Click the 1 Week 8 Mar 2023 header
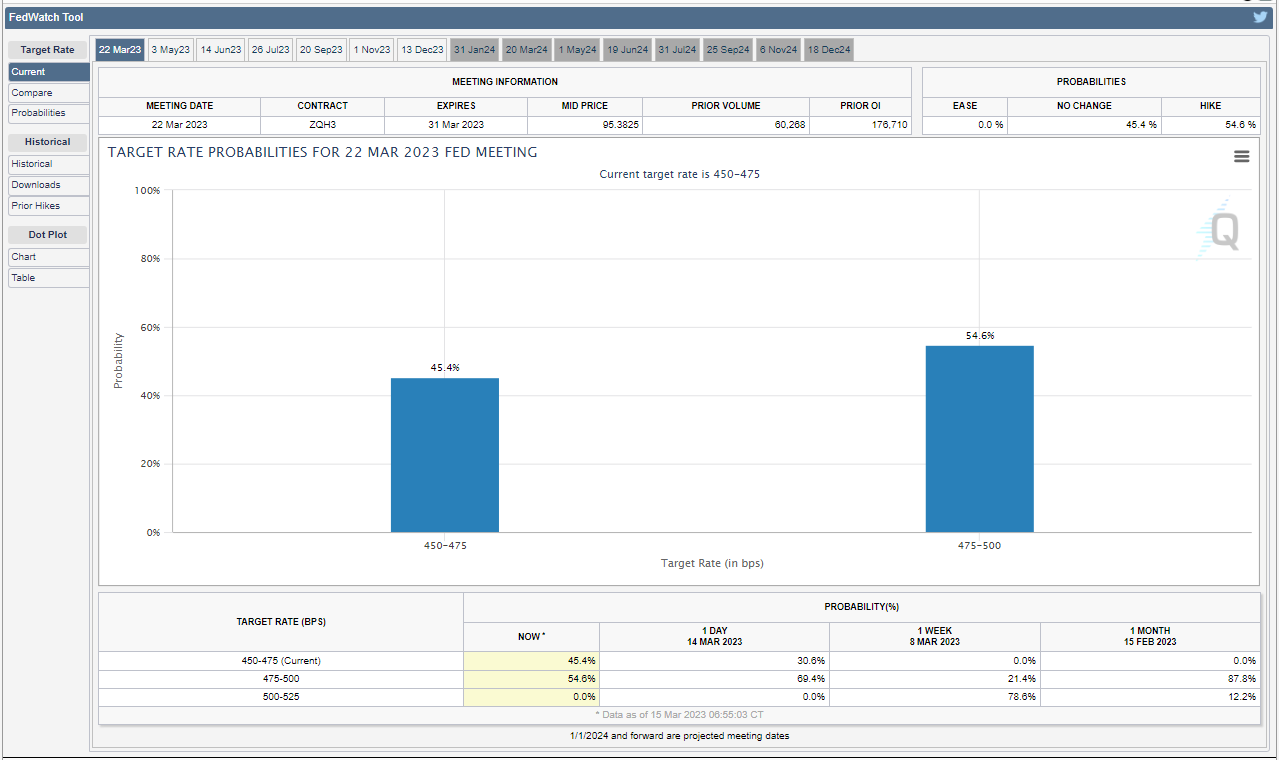The height and width of the screenshot is (760, 1279). (935, 636)
